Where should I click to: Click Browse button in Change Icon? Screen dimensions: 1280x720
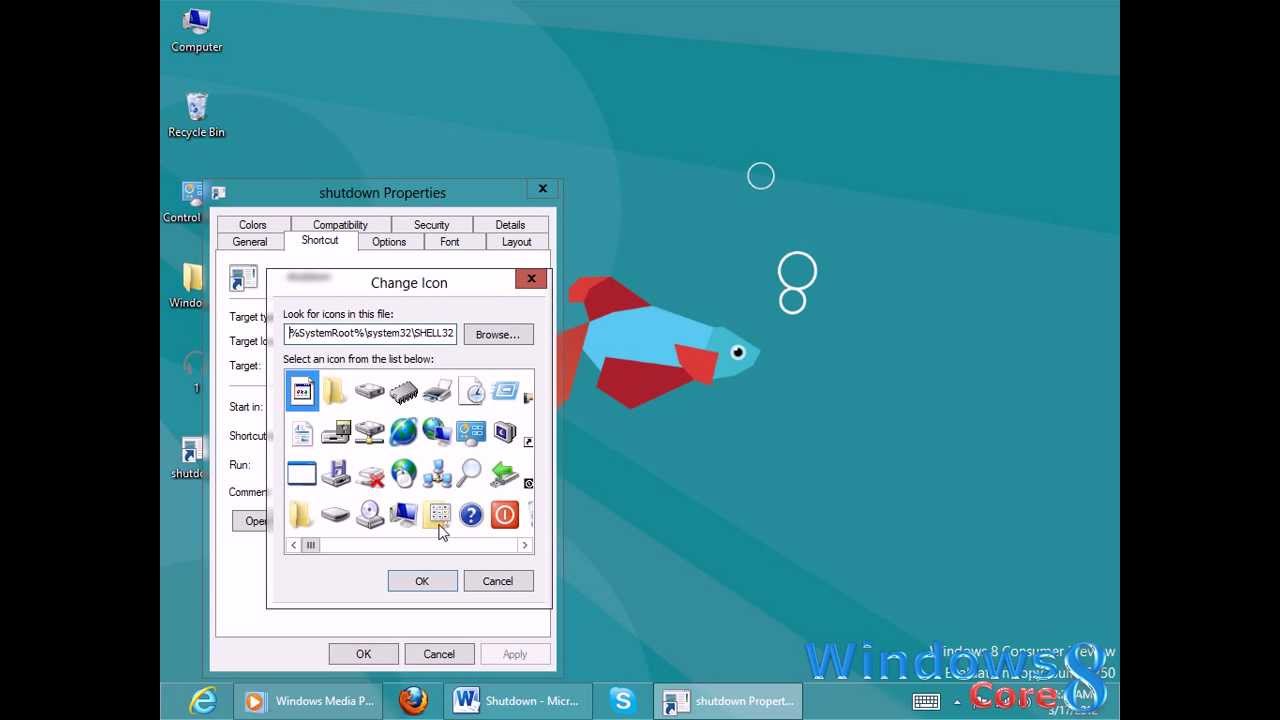(x=498, y=335)
